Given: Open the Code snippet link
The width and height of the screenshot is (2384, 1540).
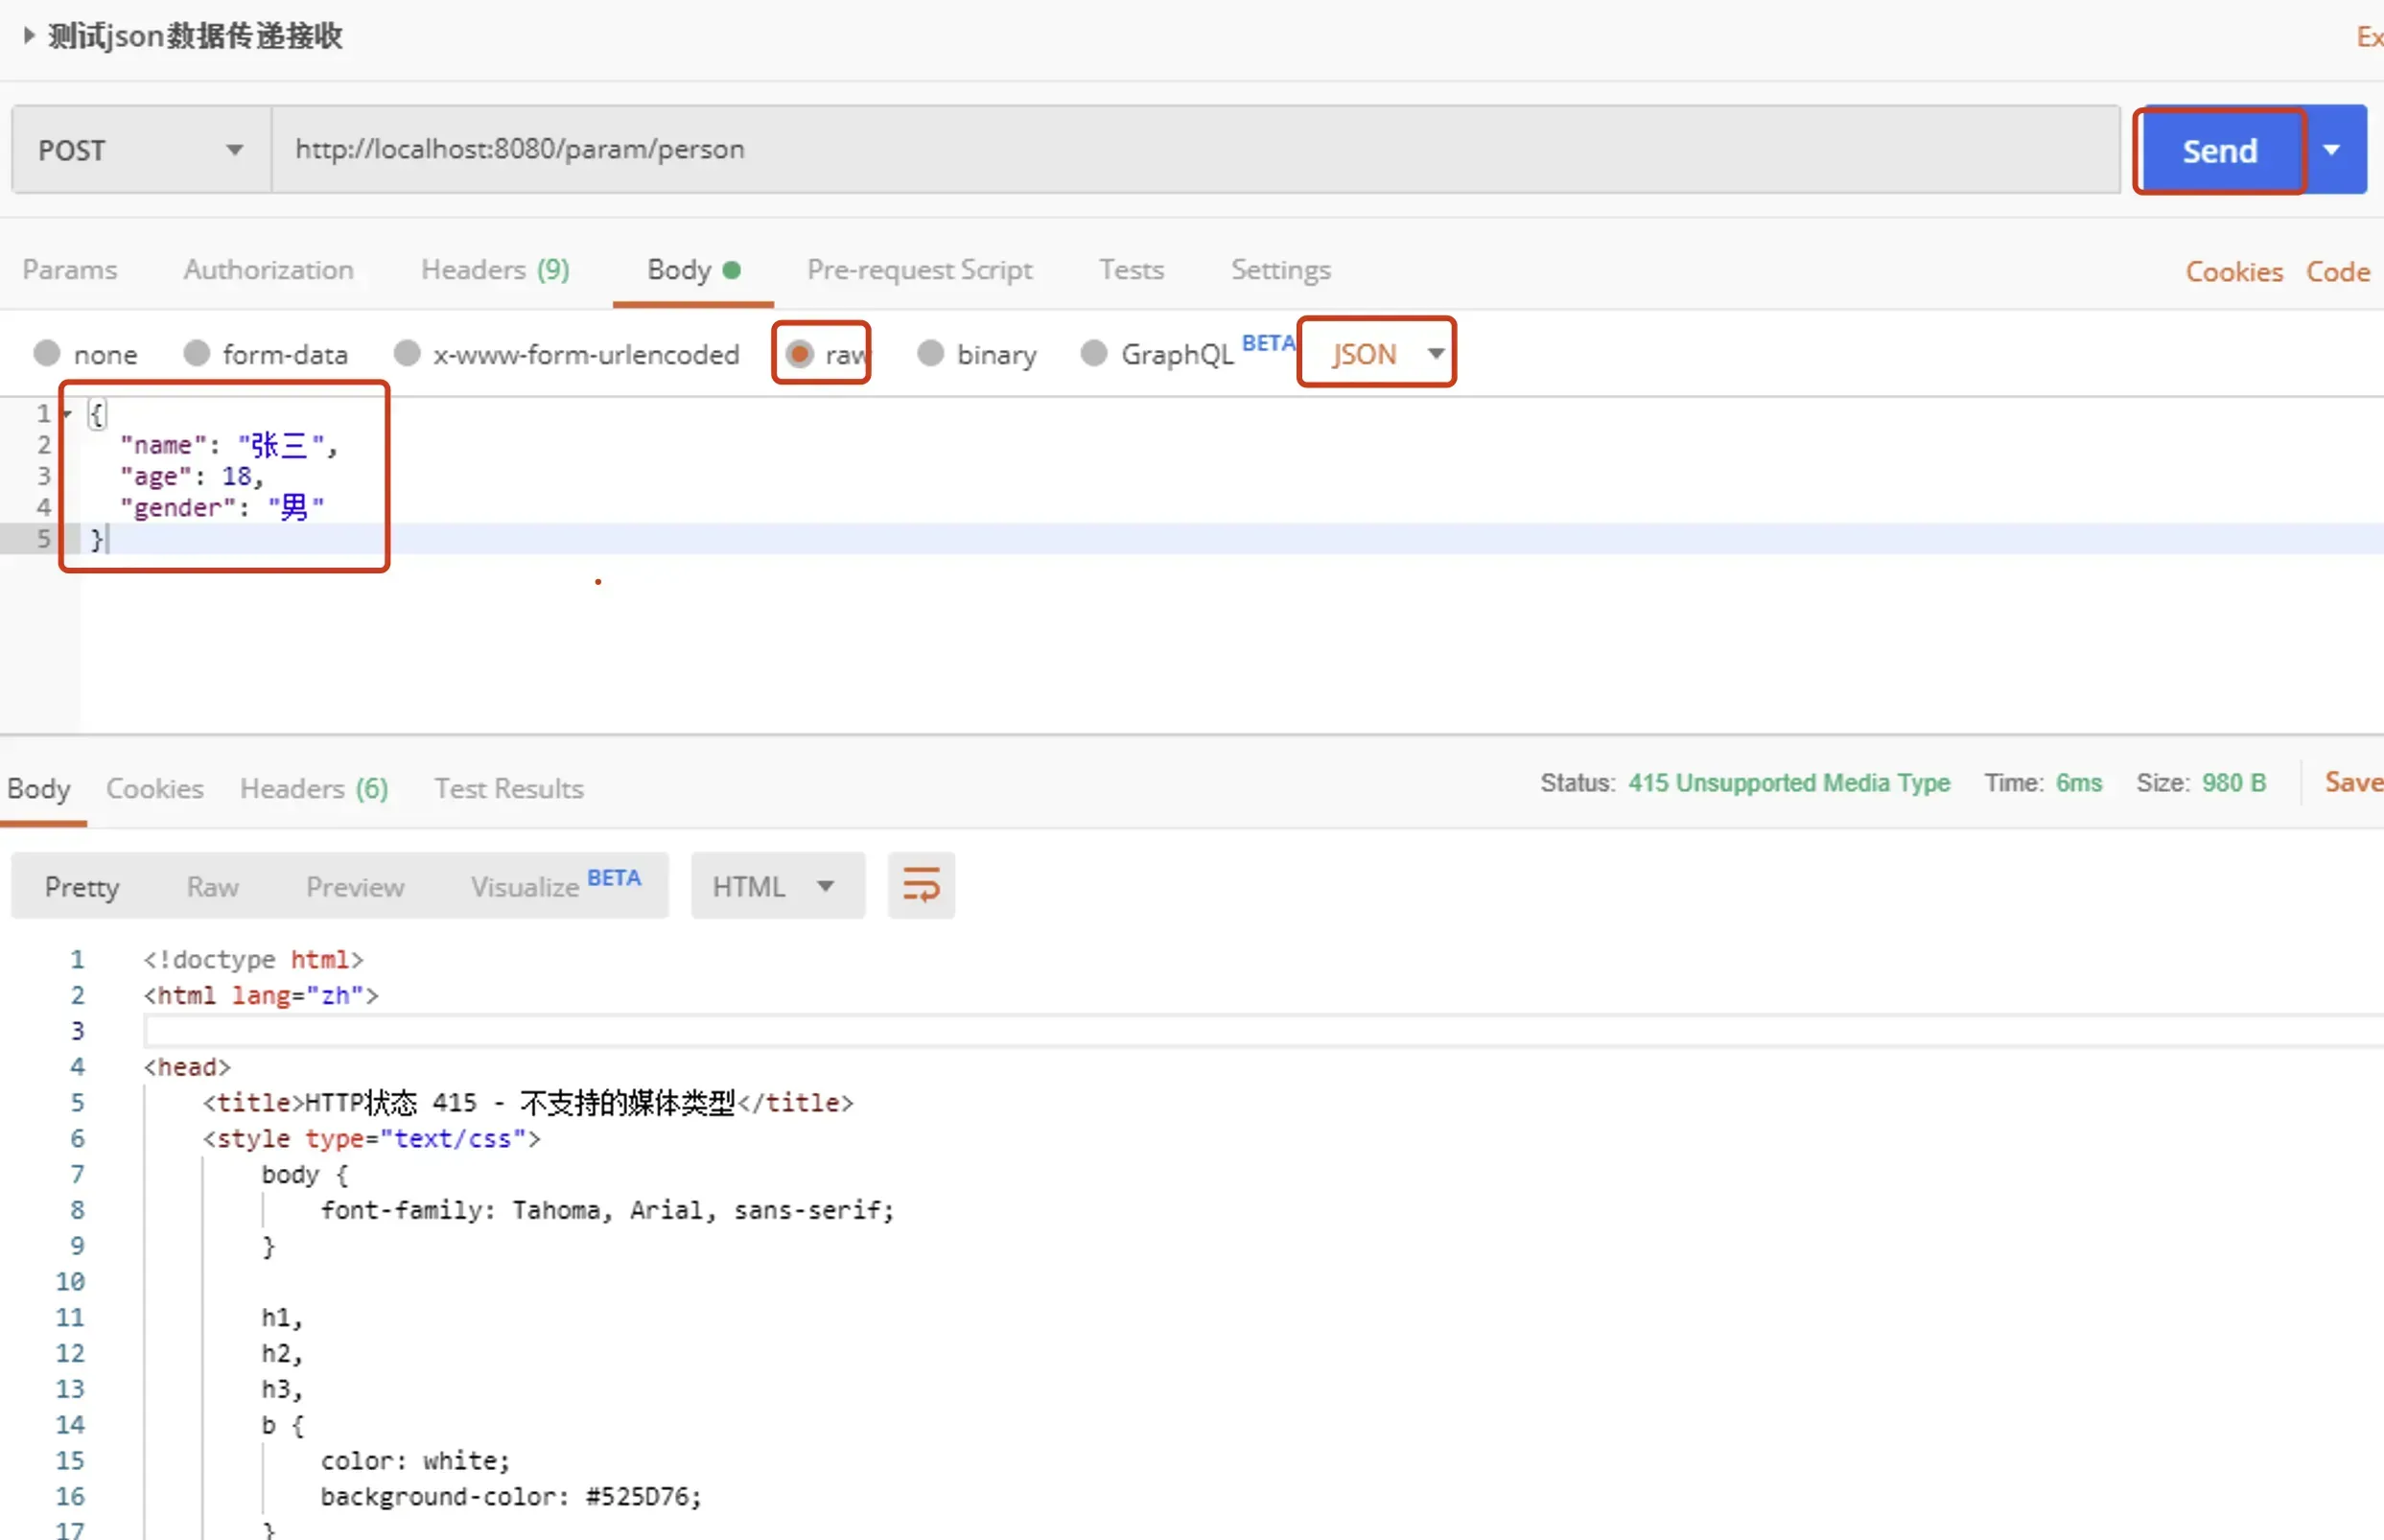Looking at the screenshot, I should pos(2337,272).
